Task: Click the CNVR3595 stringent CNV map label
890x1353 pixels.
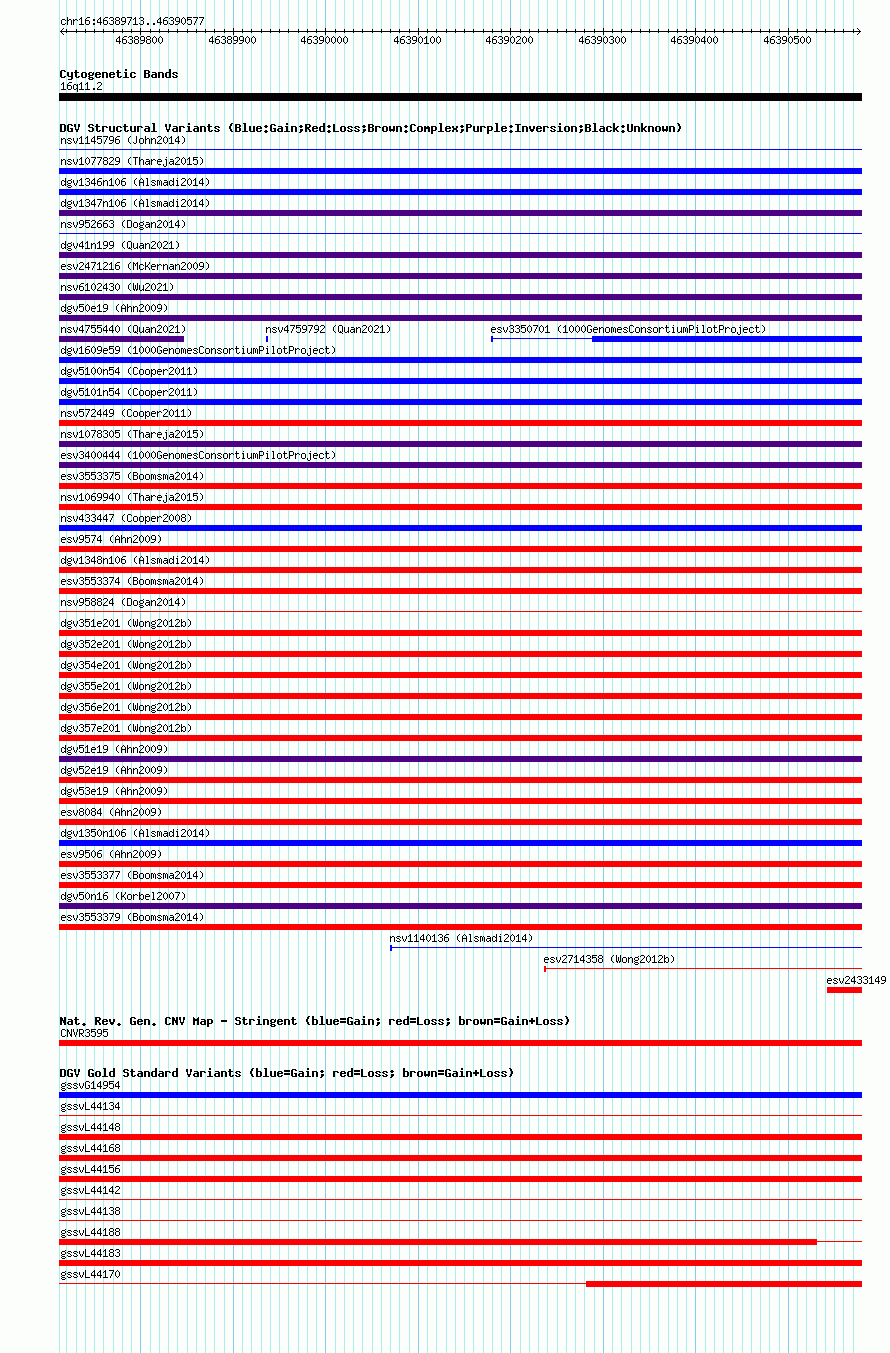Action: pyautogui.click(x=84, y=1033)
